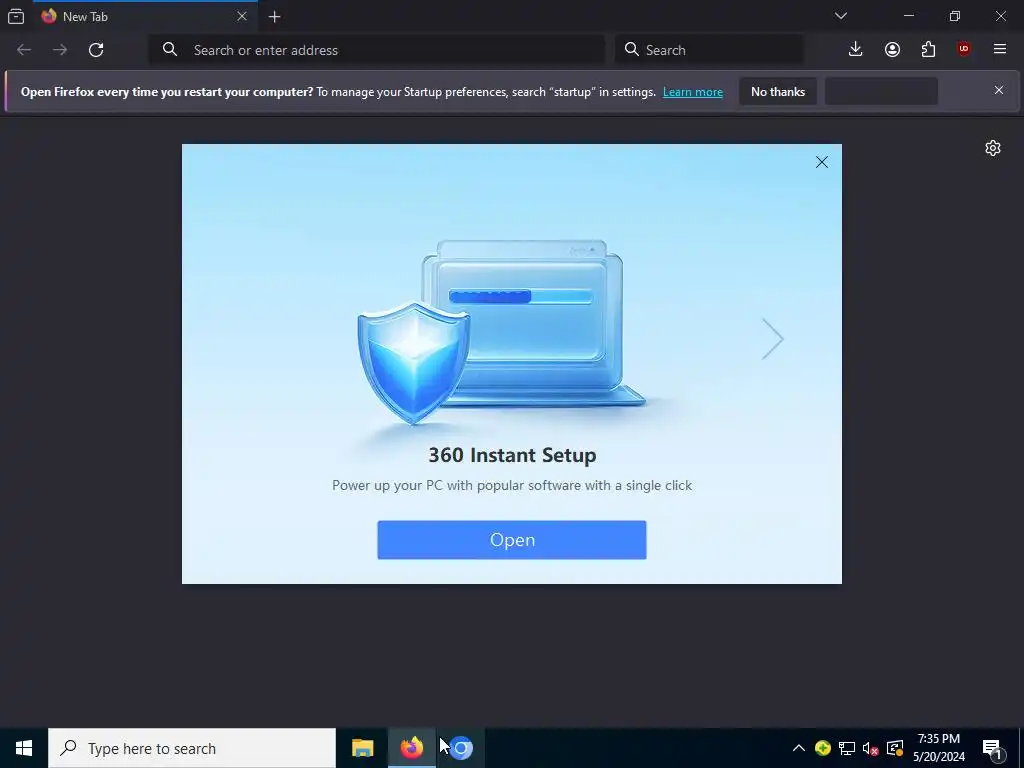Open the Firefox hamburger application menu
1024x768 pixels.
(999, 49)
